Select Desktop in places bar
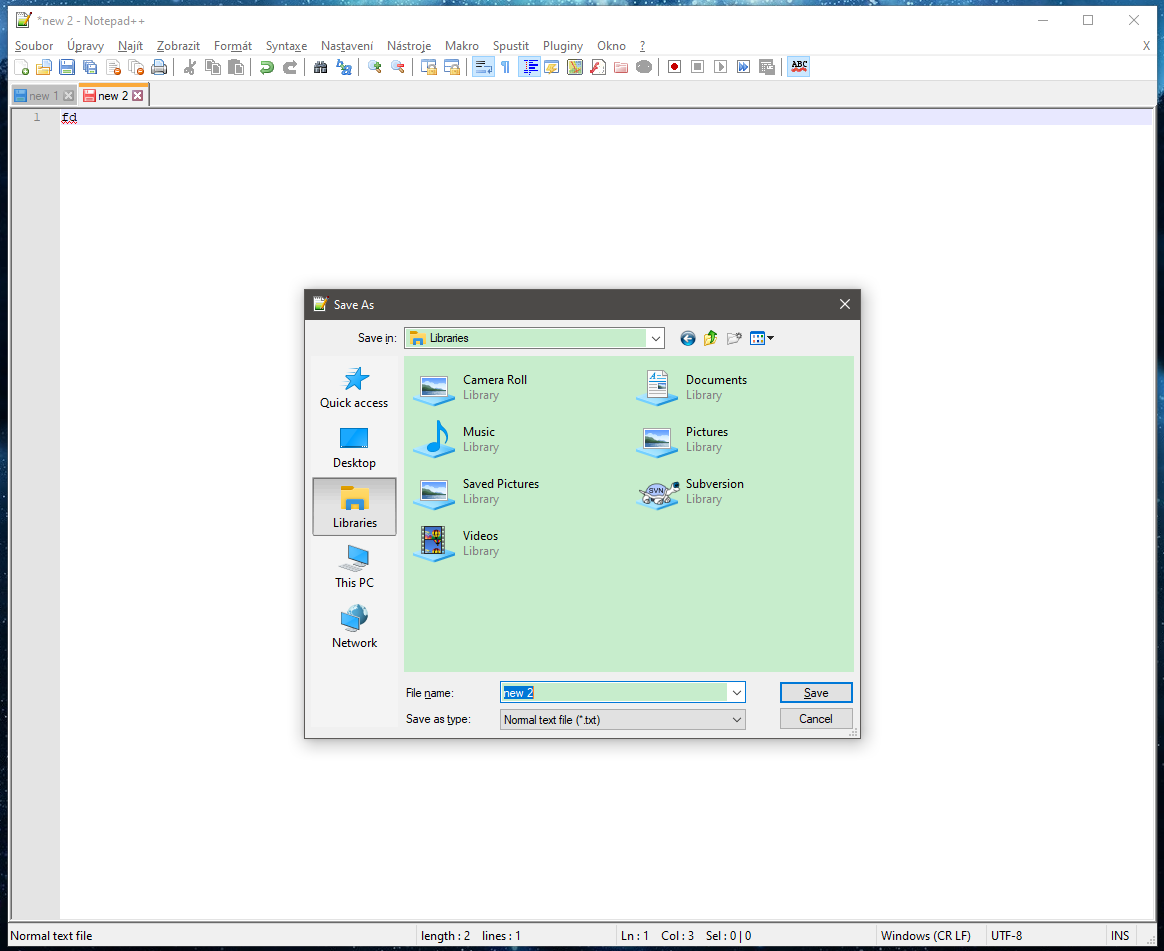Viewport: 1164px width, 951px height. [354, 448]
